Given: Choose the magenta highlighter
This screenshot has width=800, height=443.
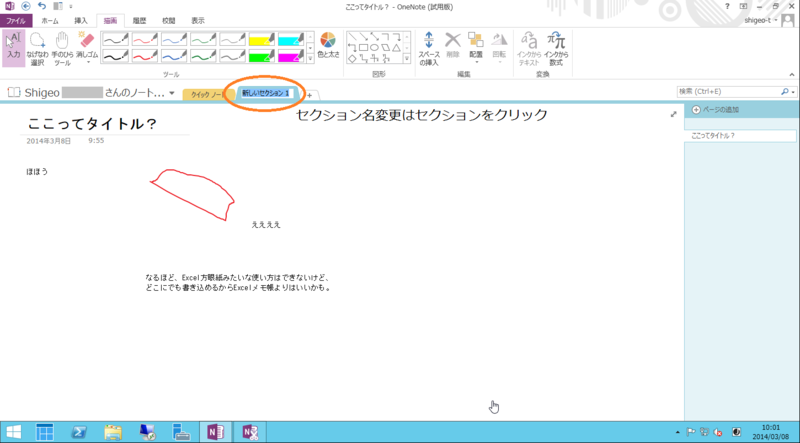Looking at the screenshot, I should pyautogui.click(x=291, y=55).
